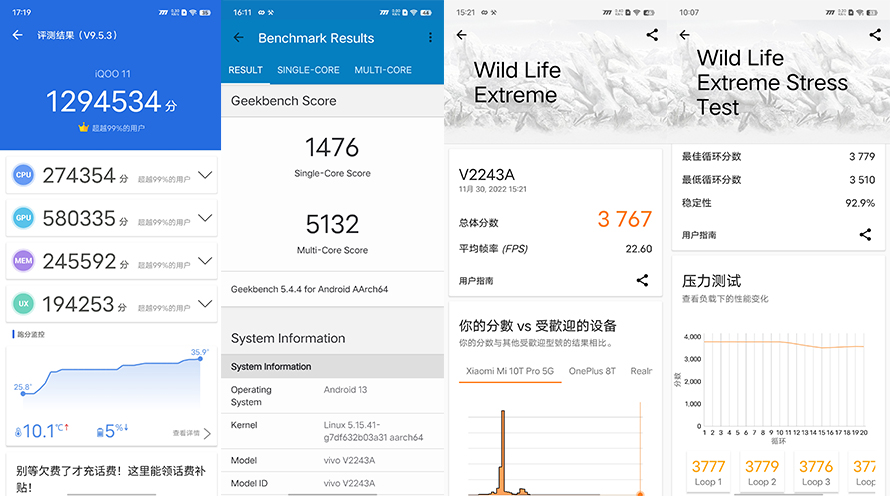Tap the 3 767 overall score
Viewport: 890px width, 496px height.
624,220
